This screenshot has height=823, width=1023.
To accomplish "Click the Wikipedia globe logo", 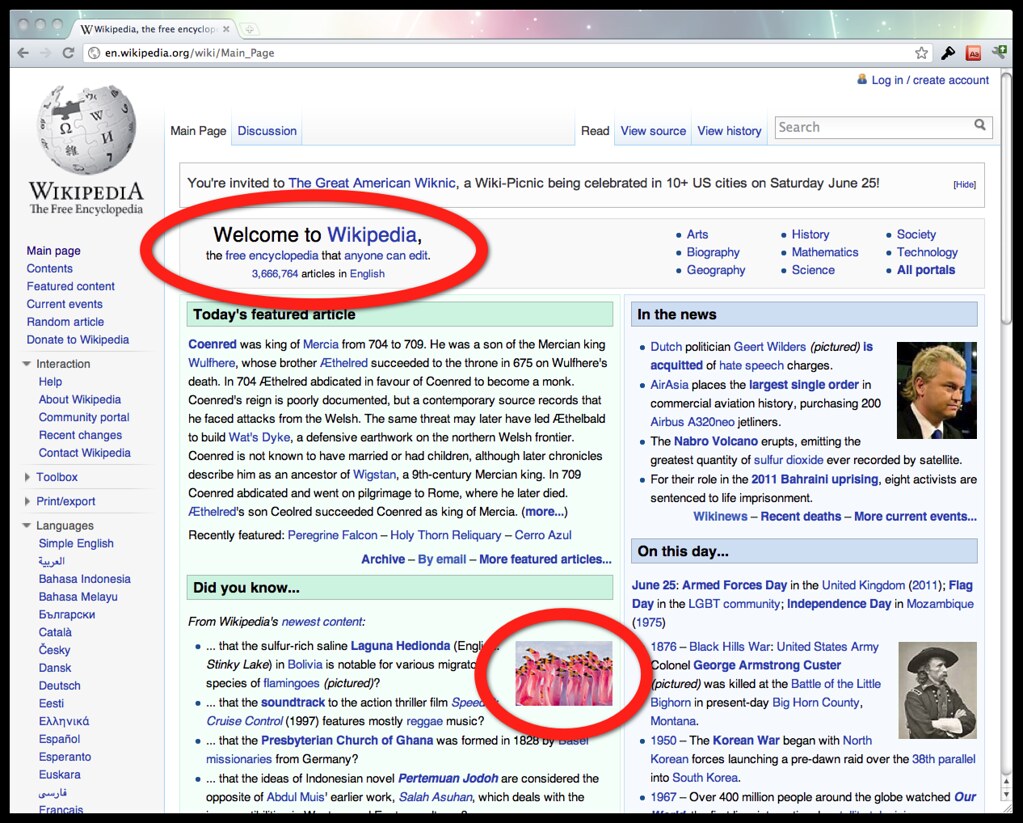I will pyautogui.click(x=86, y=130).
